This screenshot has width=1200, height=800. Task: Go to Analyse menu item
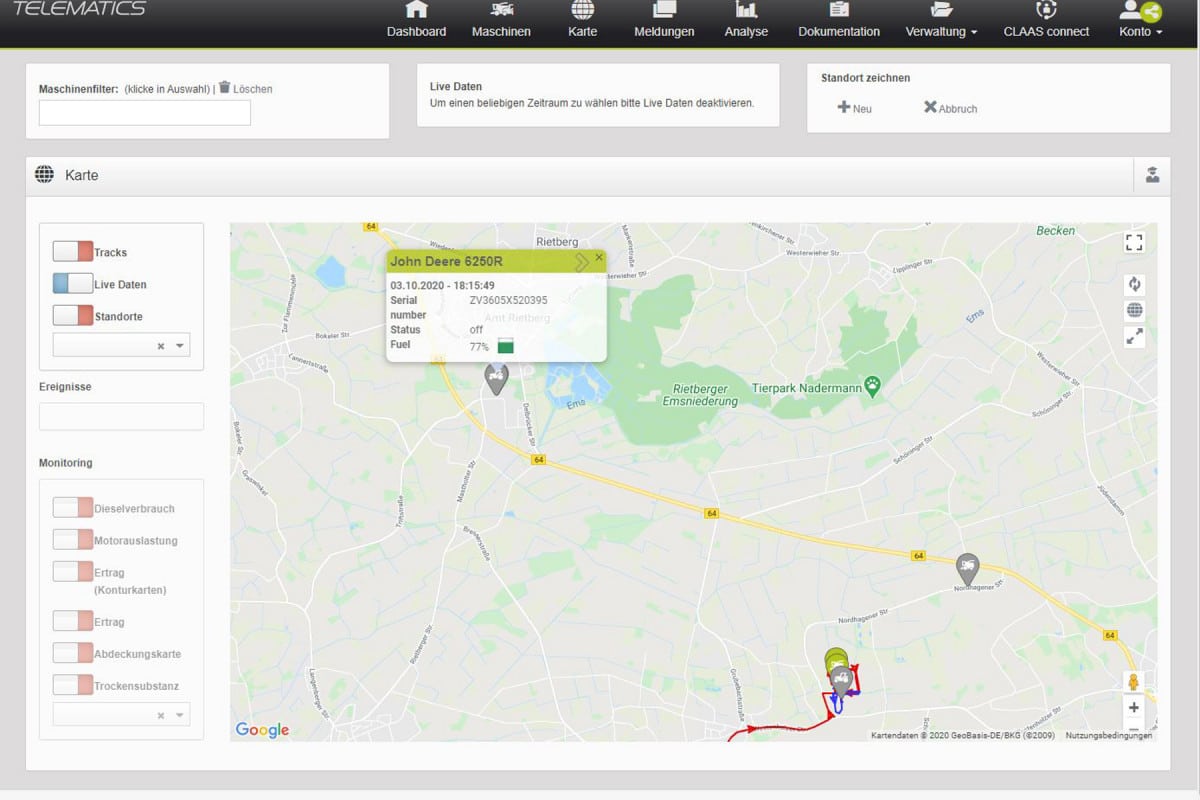coord(746,31)
